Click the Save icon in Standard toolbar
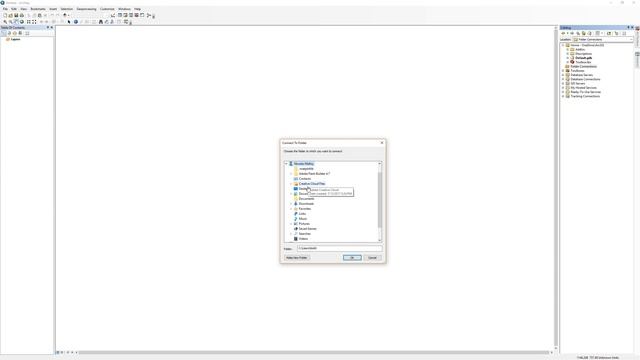This screenshot has height=360, width=640. pyautogui.click(x=16, y=15)
